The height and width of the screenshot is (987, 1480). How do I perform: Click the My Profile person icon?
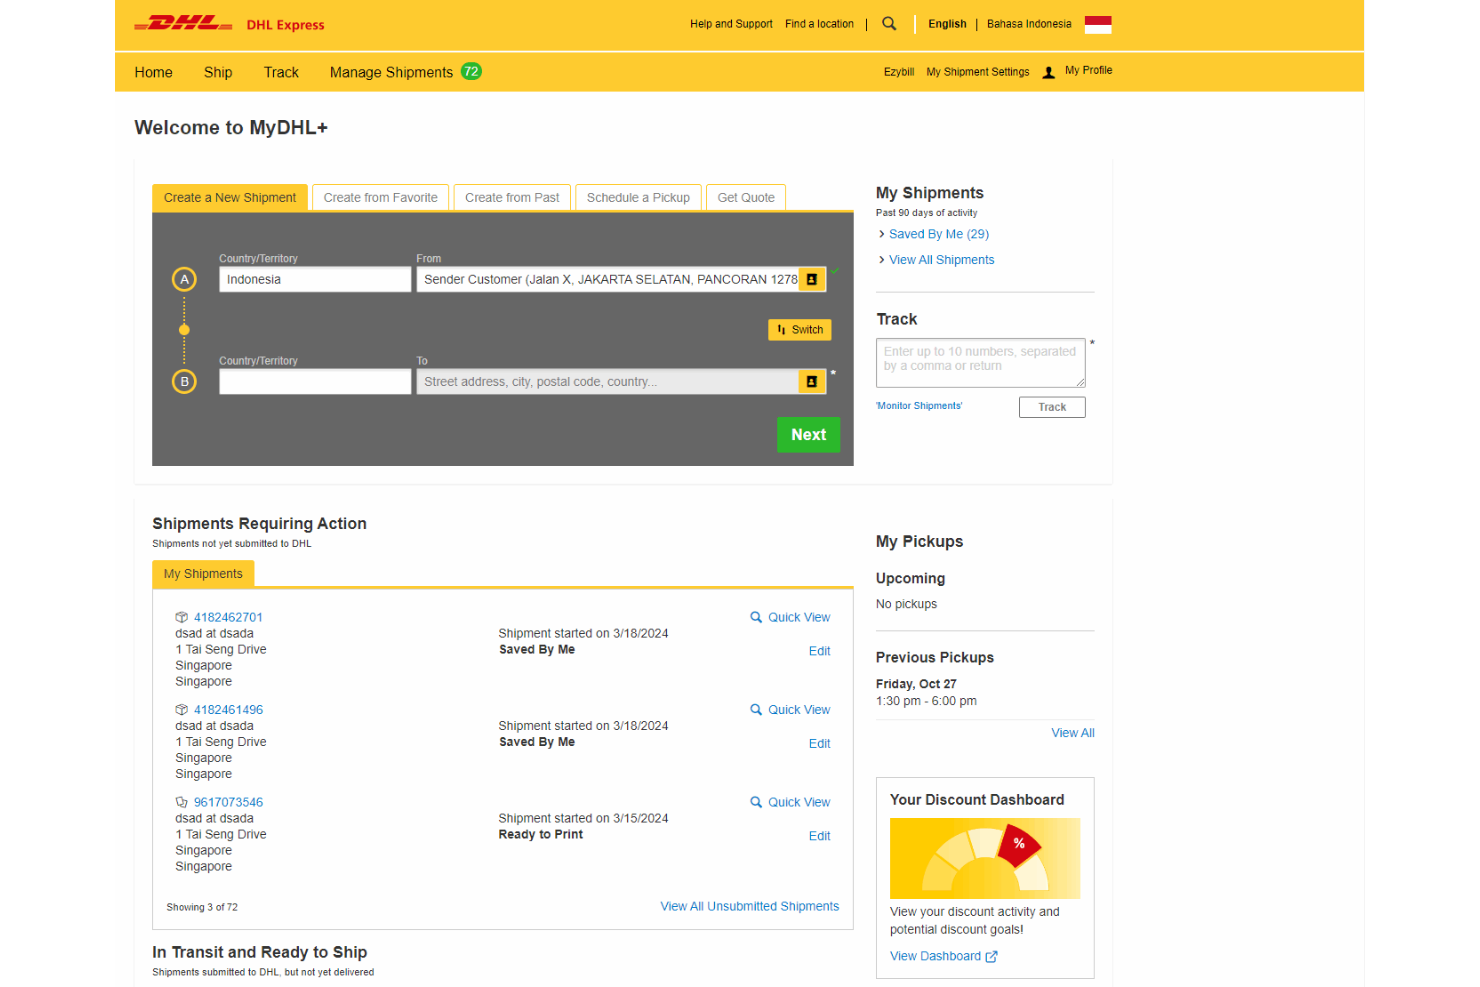click(1048, 72)
